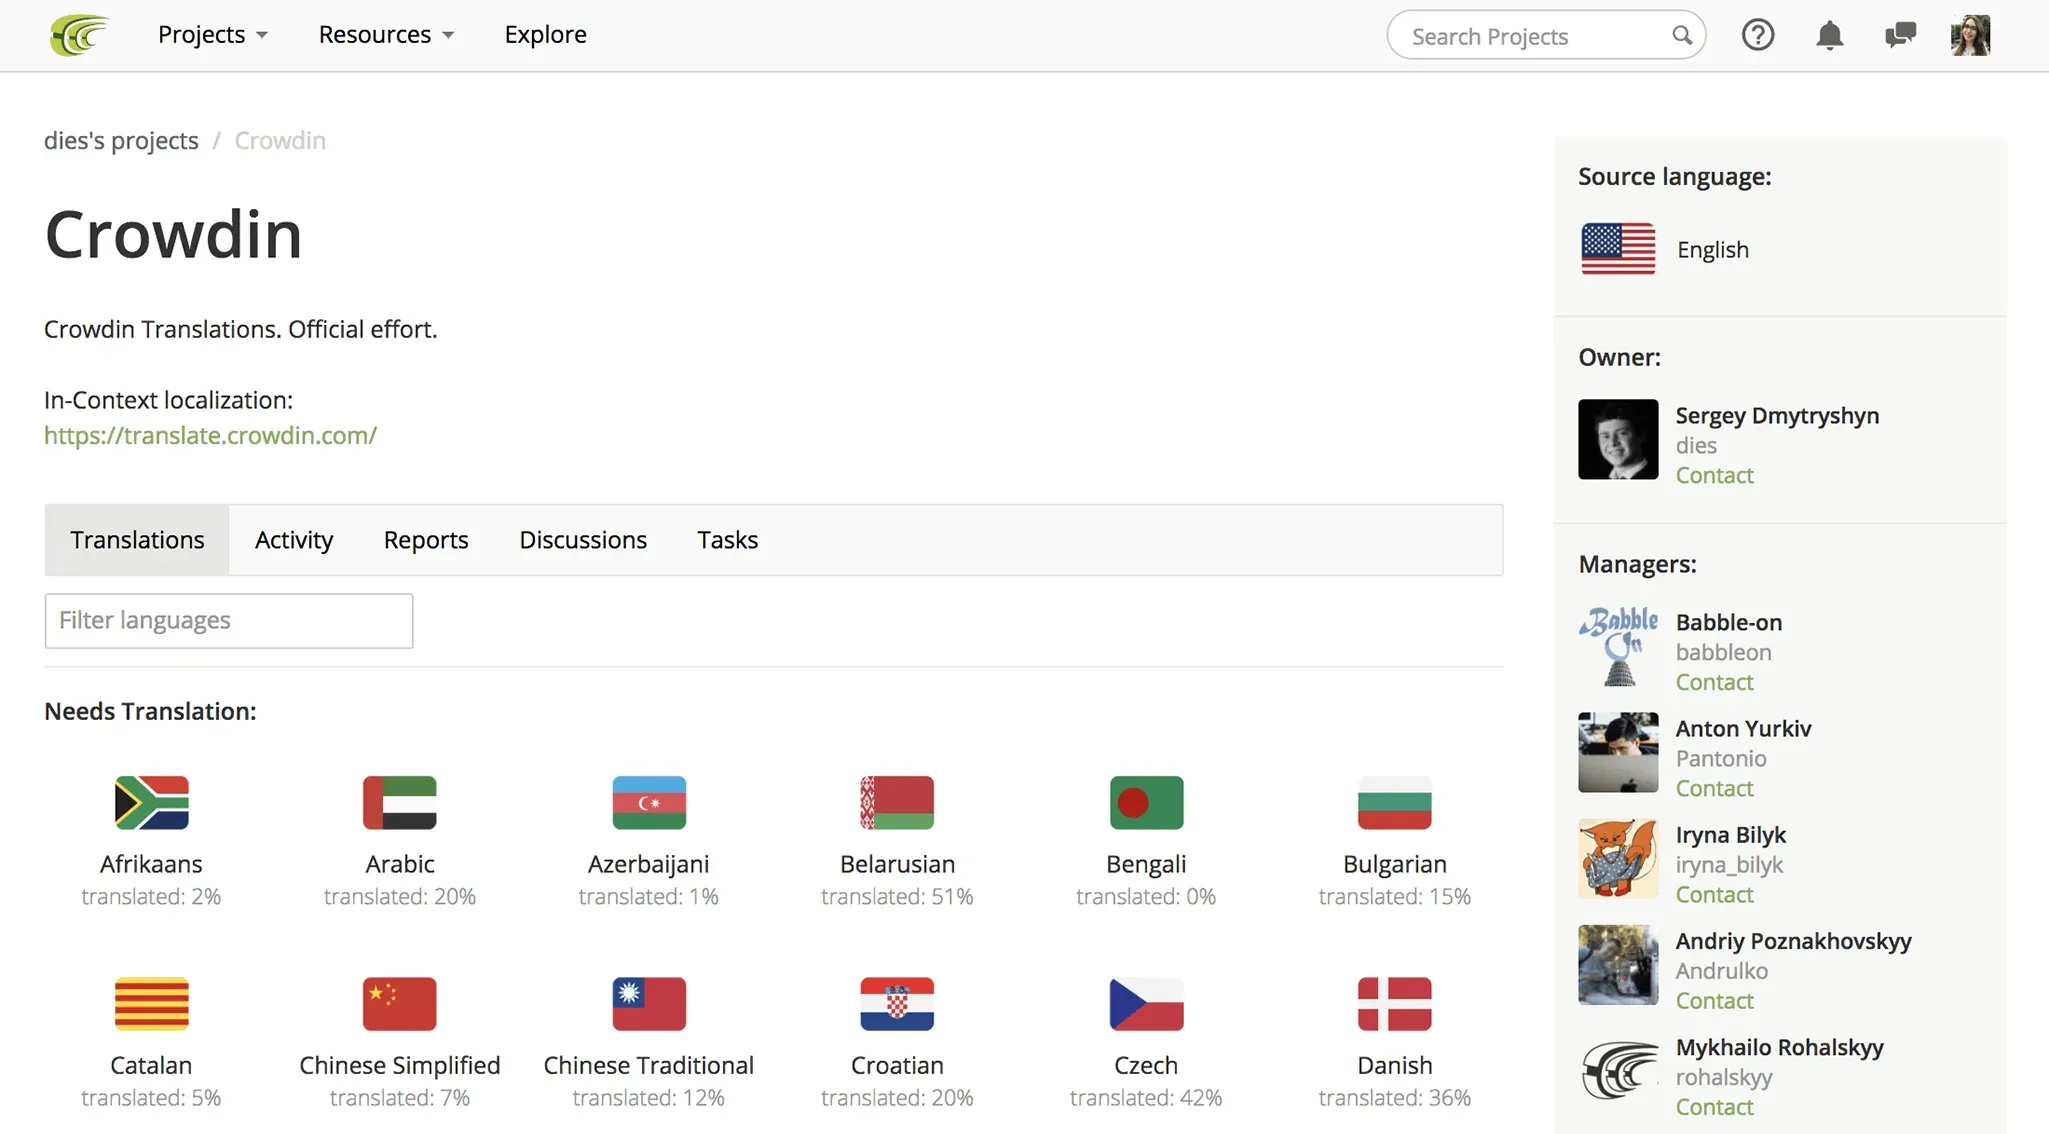The height and width of the screenshot is (1134, 2049).
Task: Open the help question mark icon
Action: (1757, 35)
